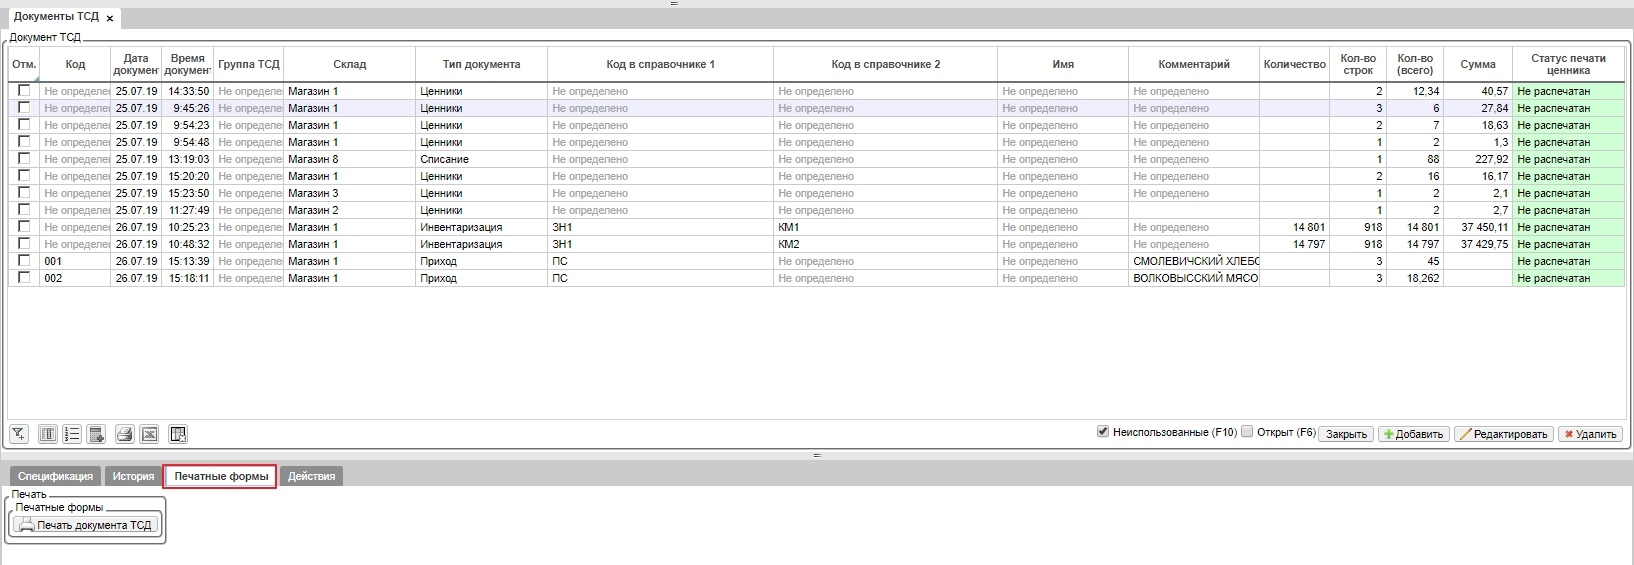The height and width of the screenshot is (565, 1634).
Task: Click Печать документа ТСД button
Action: click(85, 525)
